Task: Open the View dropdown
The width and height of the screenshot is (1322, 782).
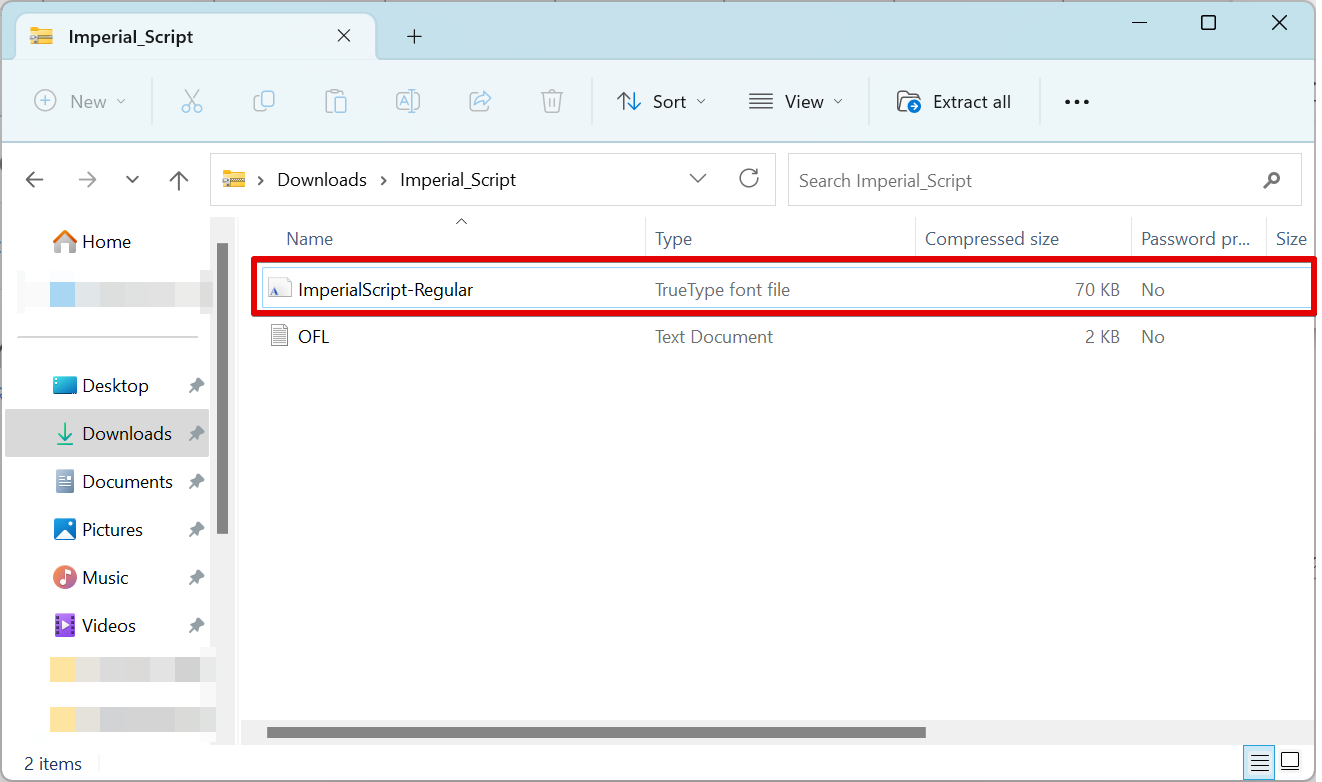Action: pyautogui.click(x=796, y=101)
